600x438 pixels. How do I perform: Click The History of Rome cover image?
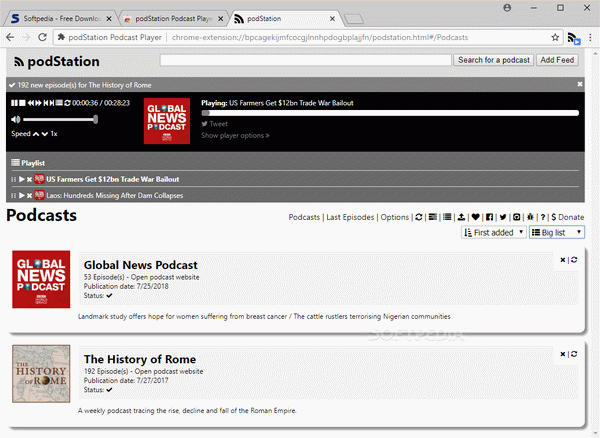[x=41, y=374]
